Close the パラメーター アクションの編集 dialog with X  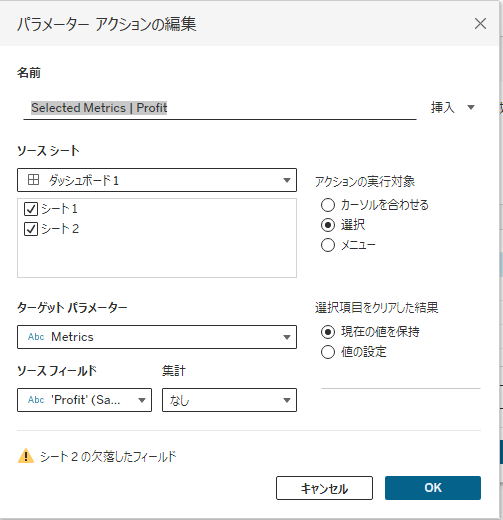coord(480,24)
